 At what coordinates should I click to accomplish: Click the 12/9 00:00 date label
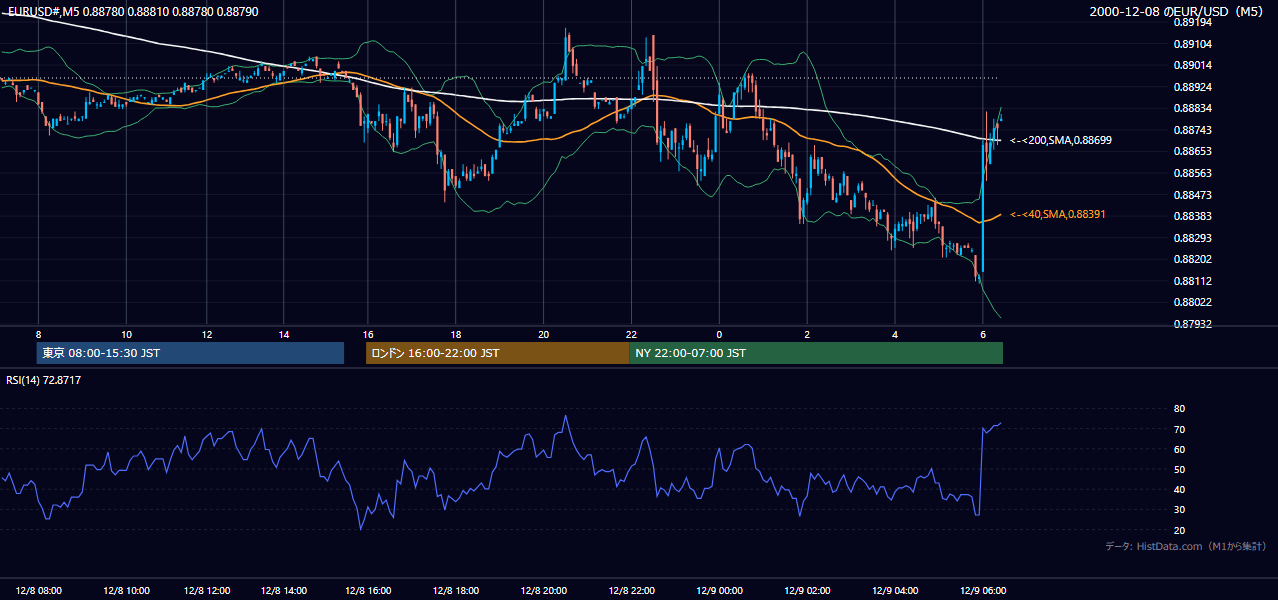[x=720, y=590]
